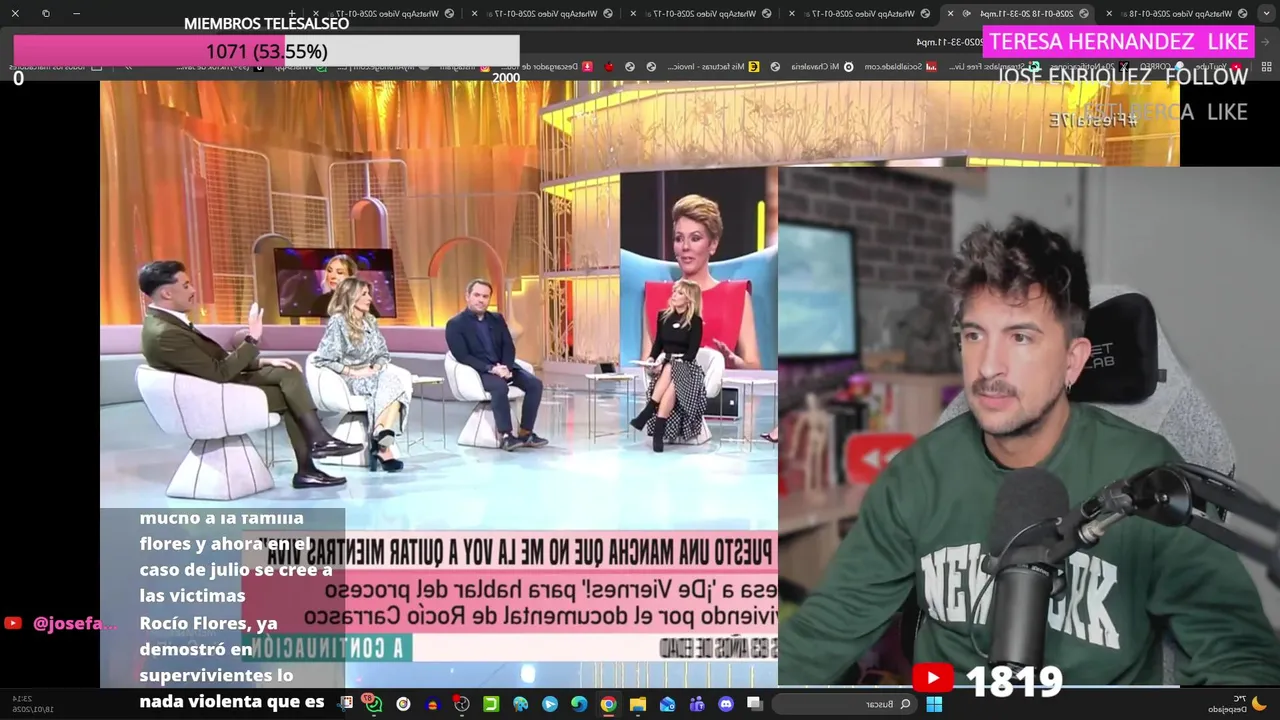This screenshot has width=1280, height=720.
Task: Launch Microsoft Teams from the taskbar
Action: (x=697, y=704)
